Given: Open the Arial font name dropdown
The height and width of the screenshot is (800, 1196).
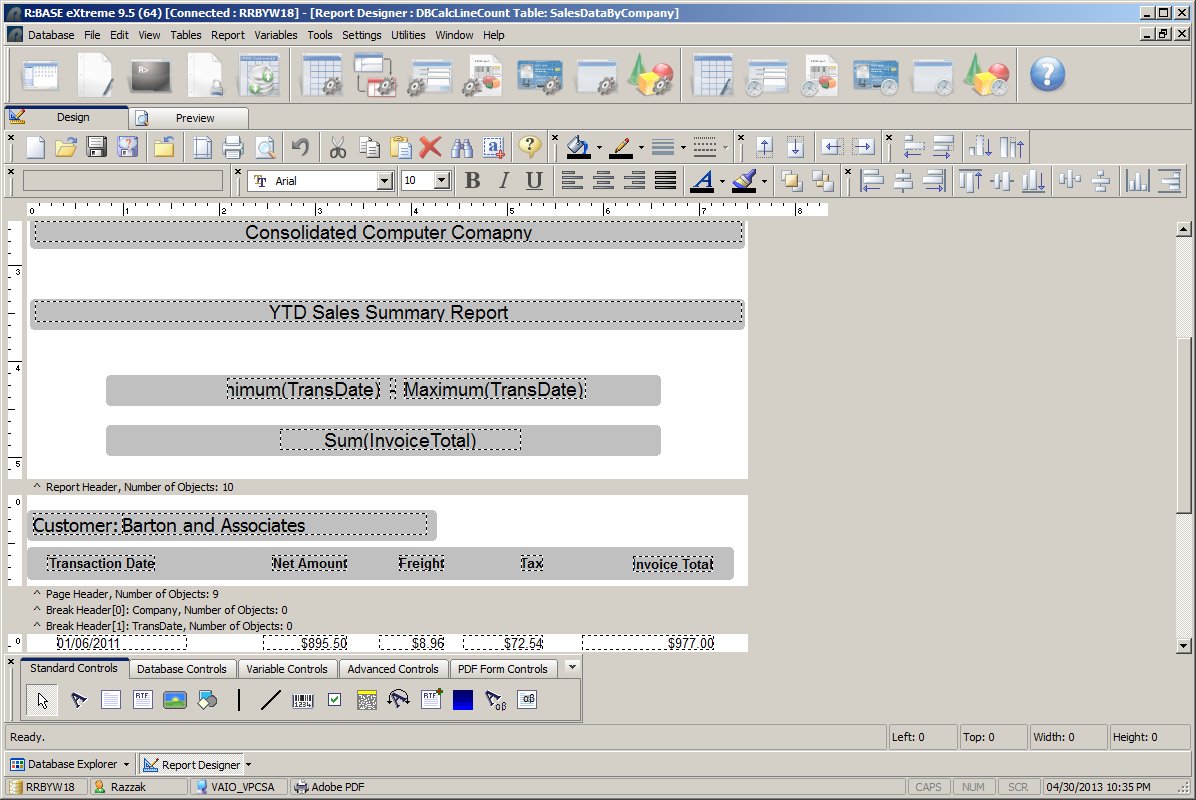Looking at the screenshot, I should coord(385,181).
